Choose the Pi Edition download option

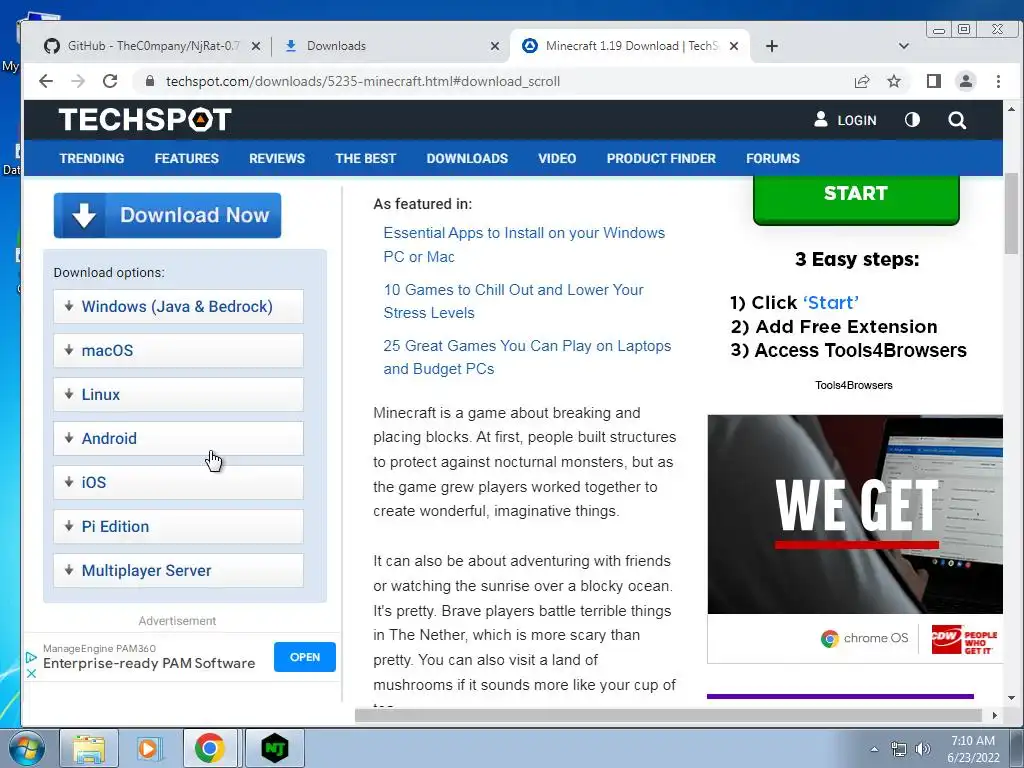tap(178, 526)
